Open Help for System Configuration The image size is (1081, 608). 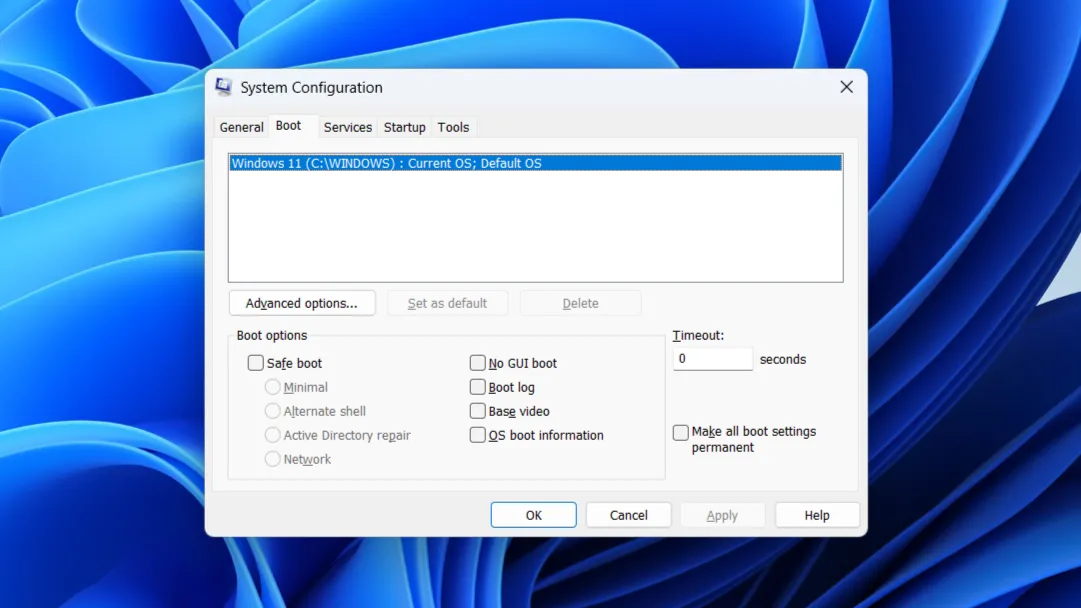[817, 515]
